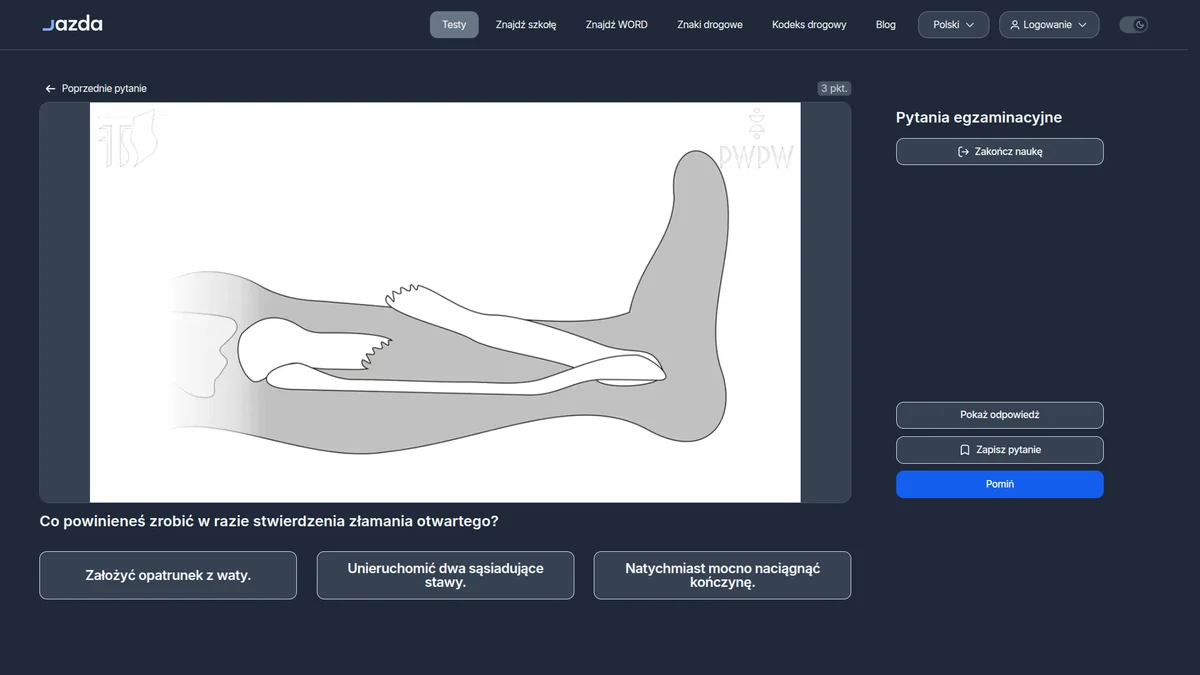Click the user icon next to Logowanie
The width and height of the screenshot is (1200, 675).
(1015, 25)
